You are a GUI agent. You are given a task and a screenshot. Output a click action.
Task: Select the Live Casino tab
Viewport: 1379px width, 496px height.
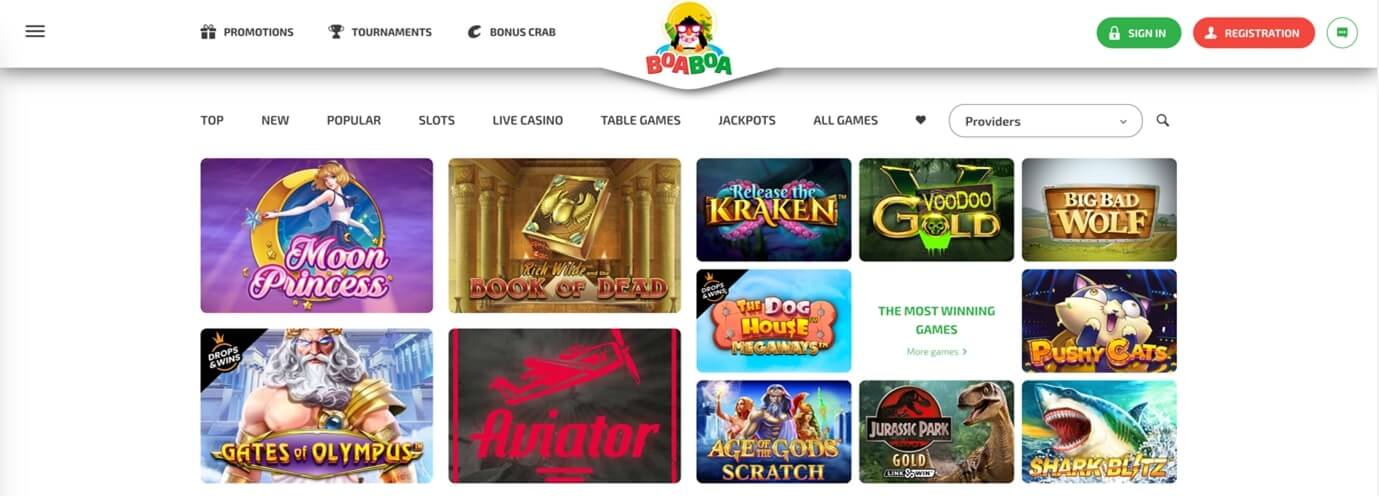point(528,120)
